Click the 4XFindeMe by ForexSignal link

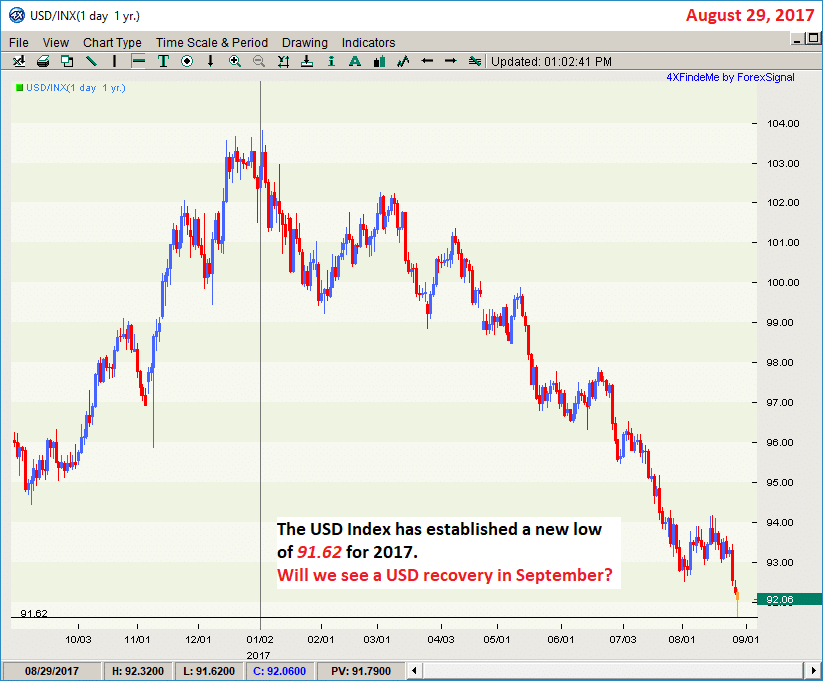point(730,77)
